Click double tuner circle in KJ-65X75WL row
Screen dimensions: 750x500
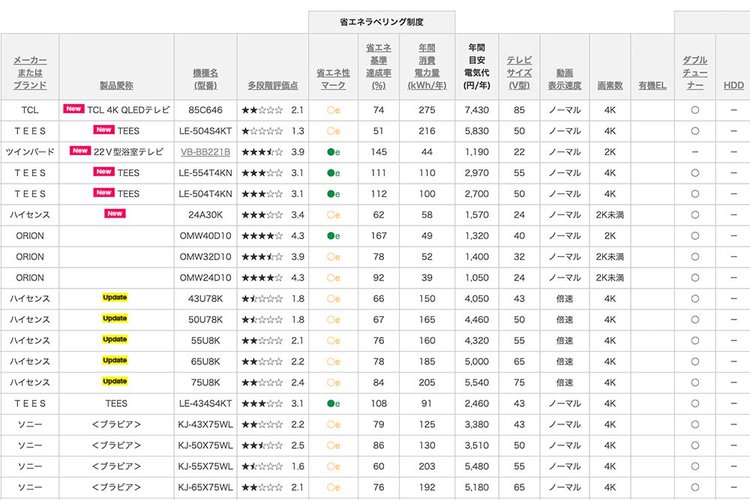(695, 488)
